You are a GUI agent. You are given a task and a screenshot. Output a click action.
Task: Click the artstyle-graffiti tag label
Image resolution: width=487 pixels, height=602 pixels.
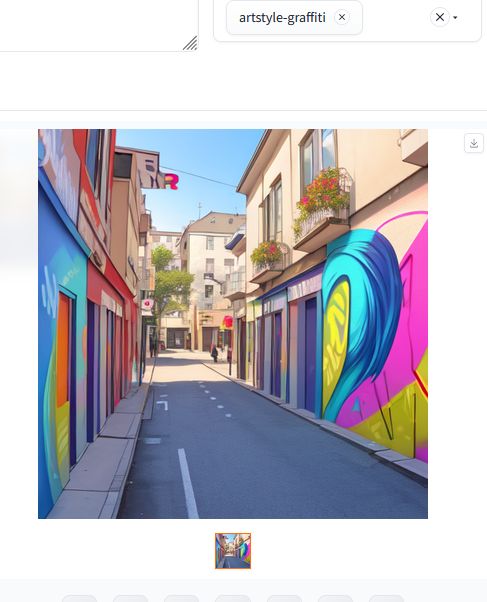(x=282, y=17)
